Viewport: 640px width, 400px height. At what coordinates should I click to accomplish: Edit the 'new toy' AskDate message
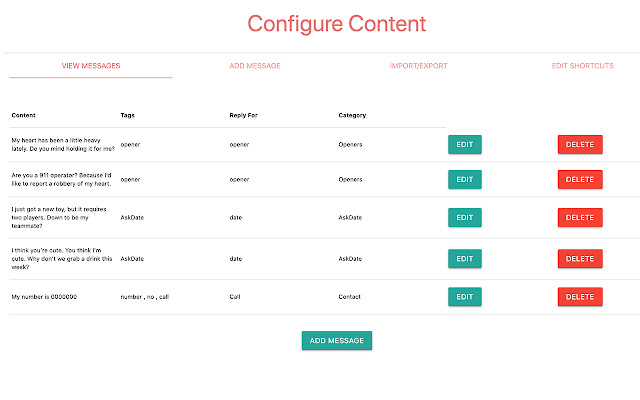click(x=464, y=218)
